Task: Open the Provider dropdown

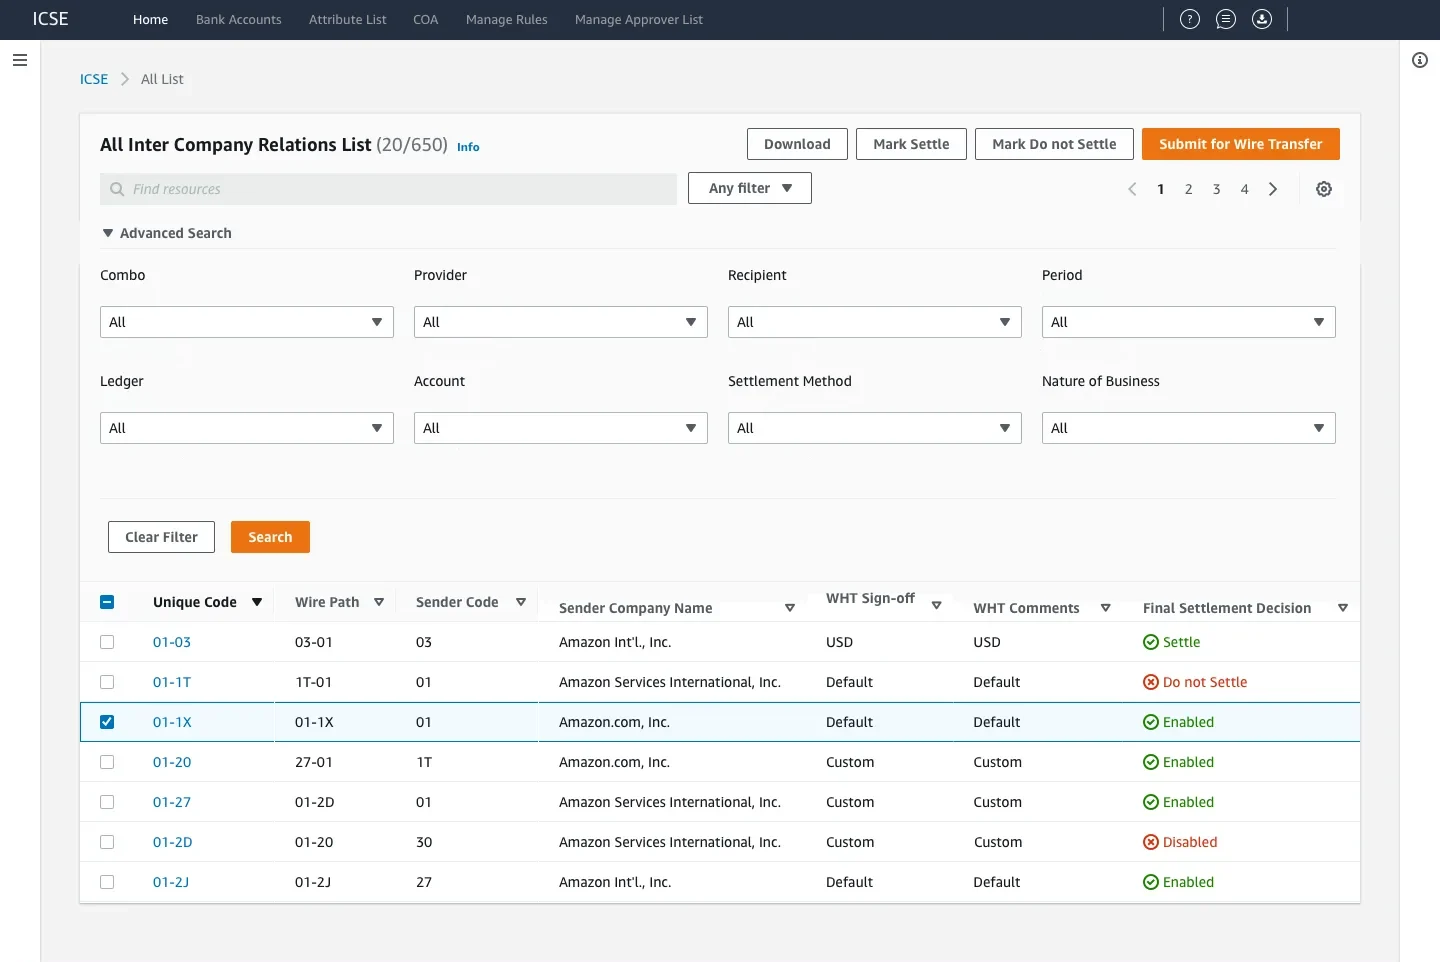Action: [x=561, y=322]
